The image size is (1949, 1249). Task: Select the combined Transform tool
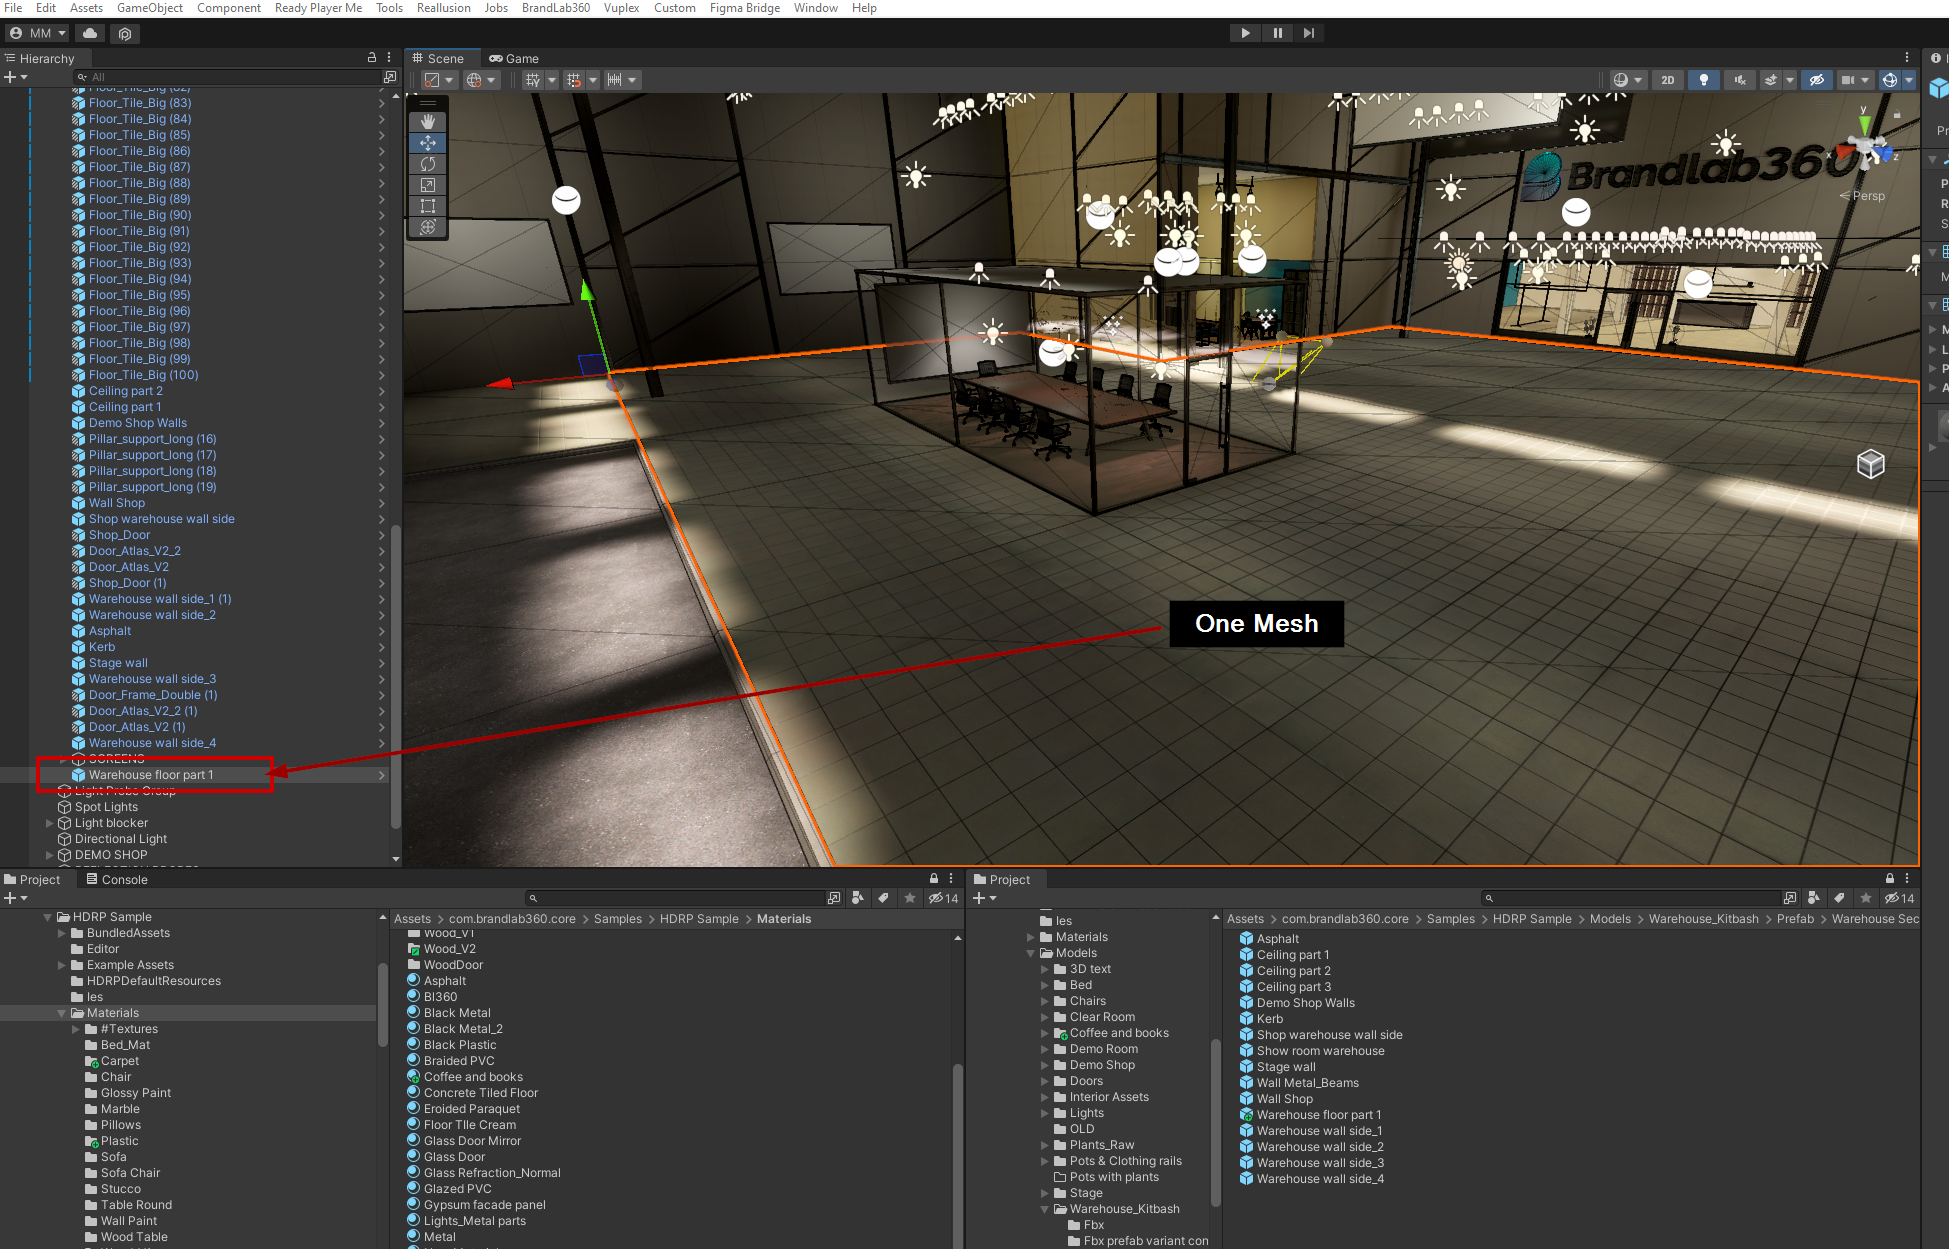[x=428, y=227]
